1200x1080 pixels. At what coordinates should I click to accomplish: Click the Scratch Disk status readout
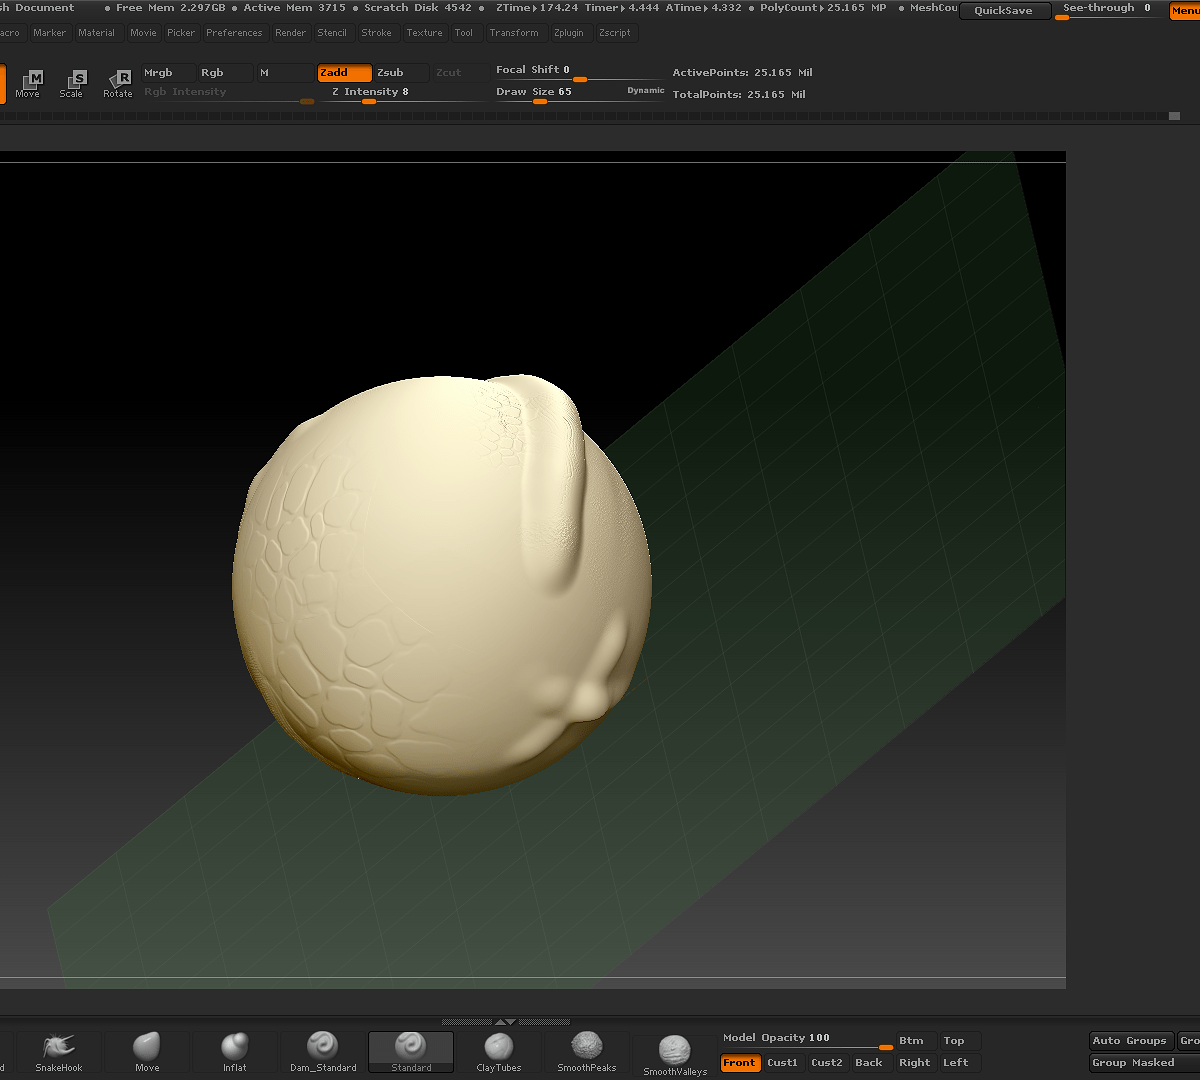pyautogui.click(x=418, y=8)
